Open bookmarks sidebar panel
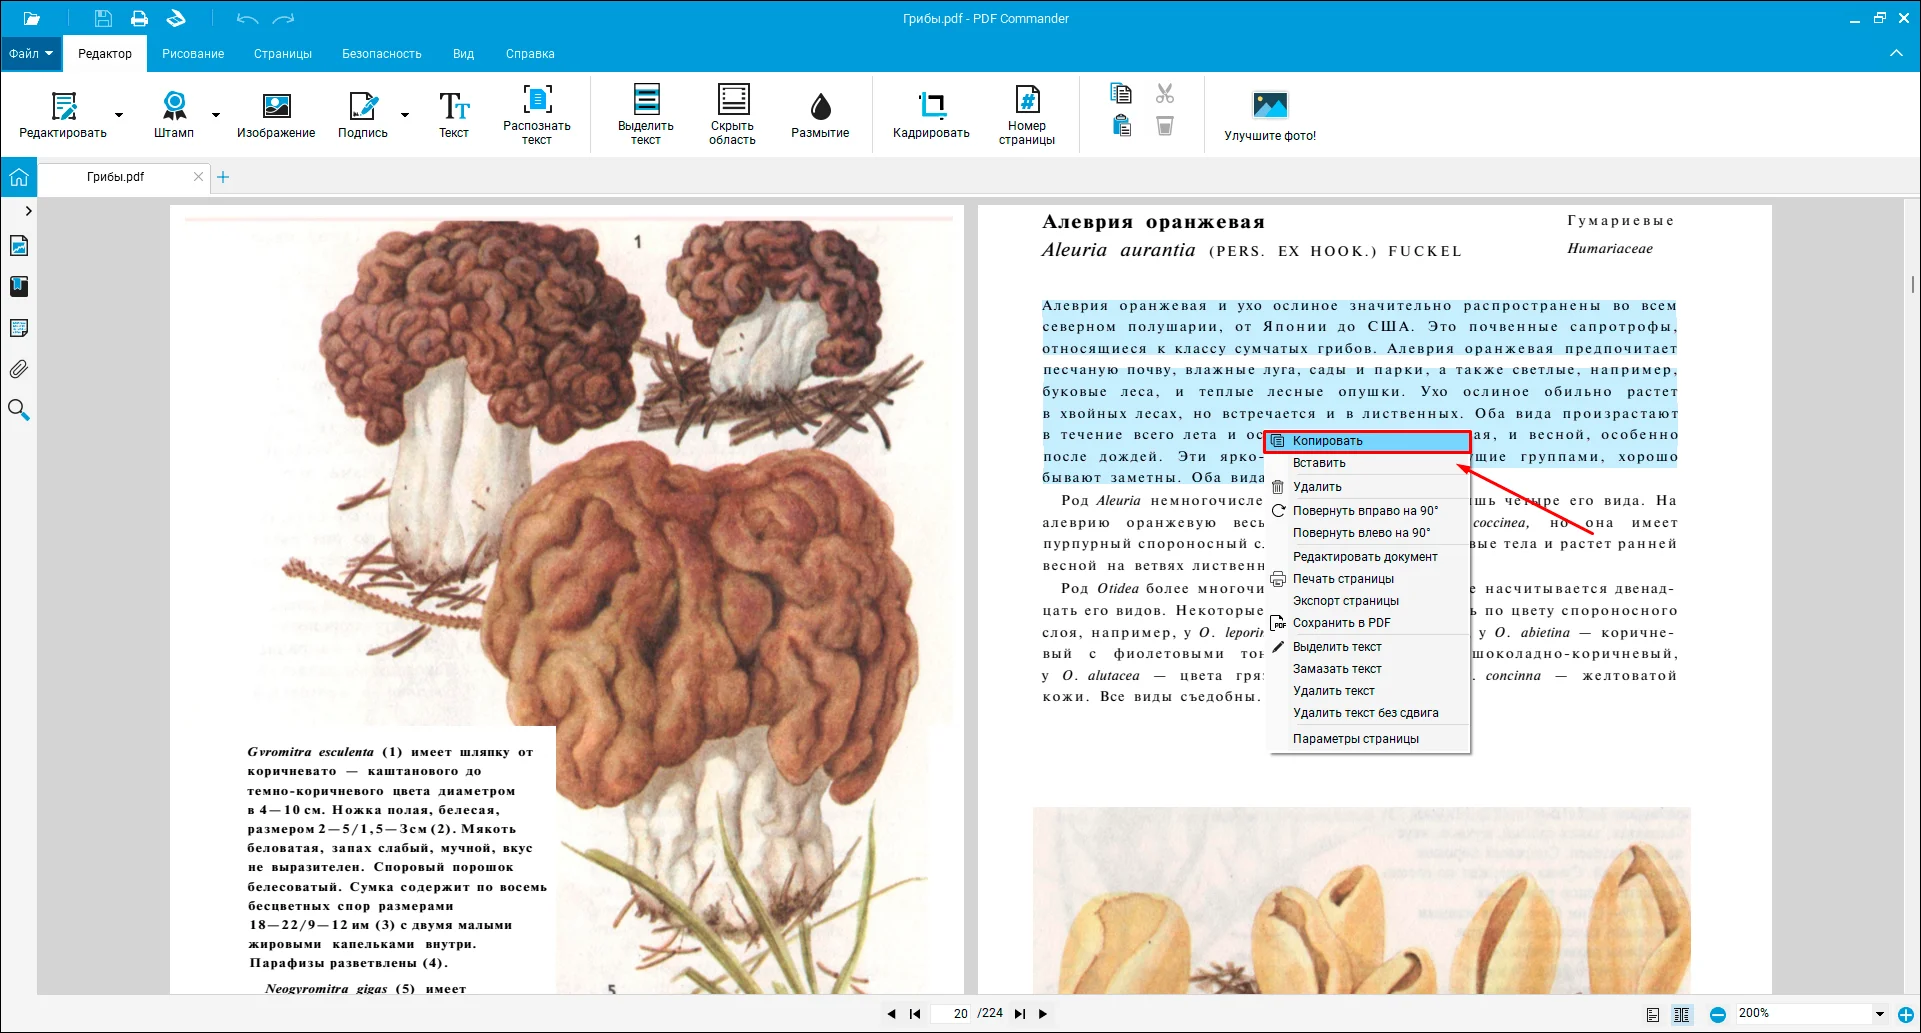1921x1033 pixels. pyautogui.click(x=19, y=287)
